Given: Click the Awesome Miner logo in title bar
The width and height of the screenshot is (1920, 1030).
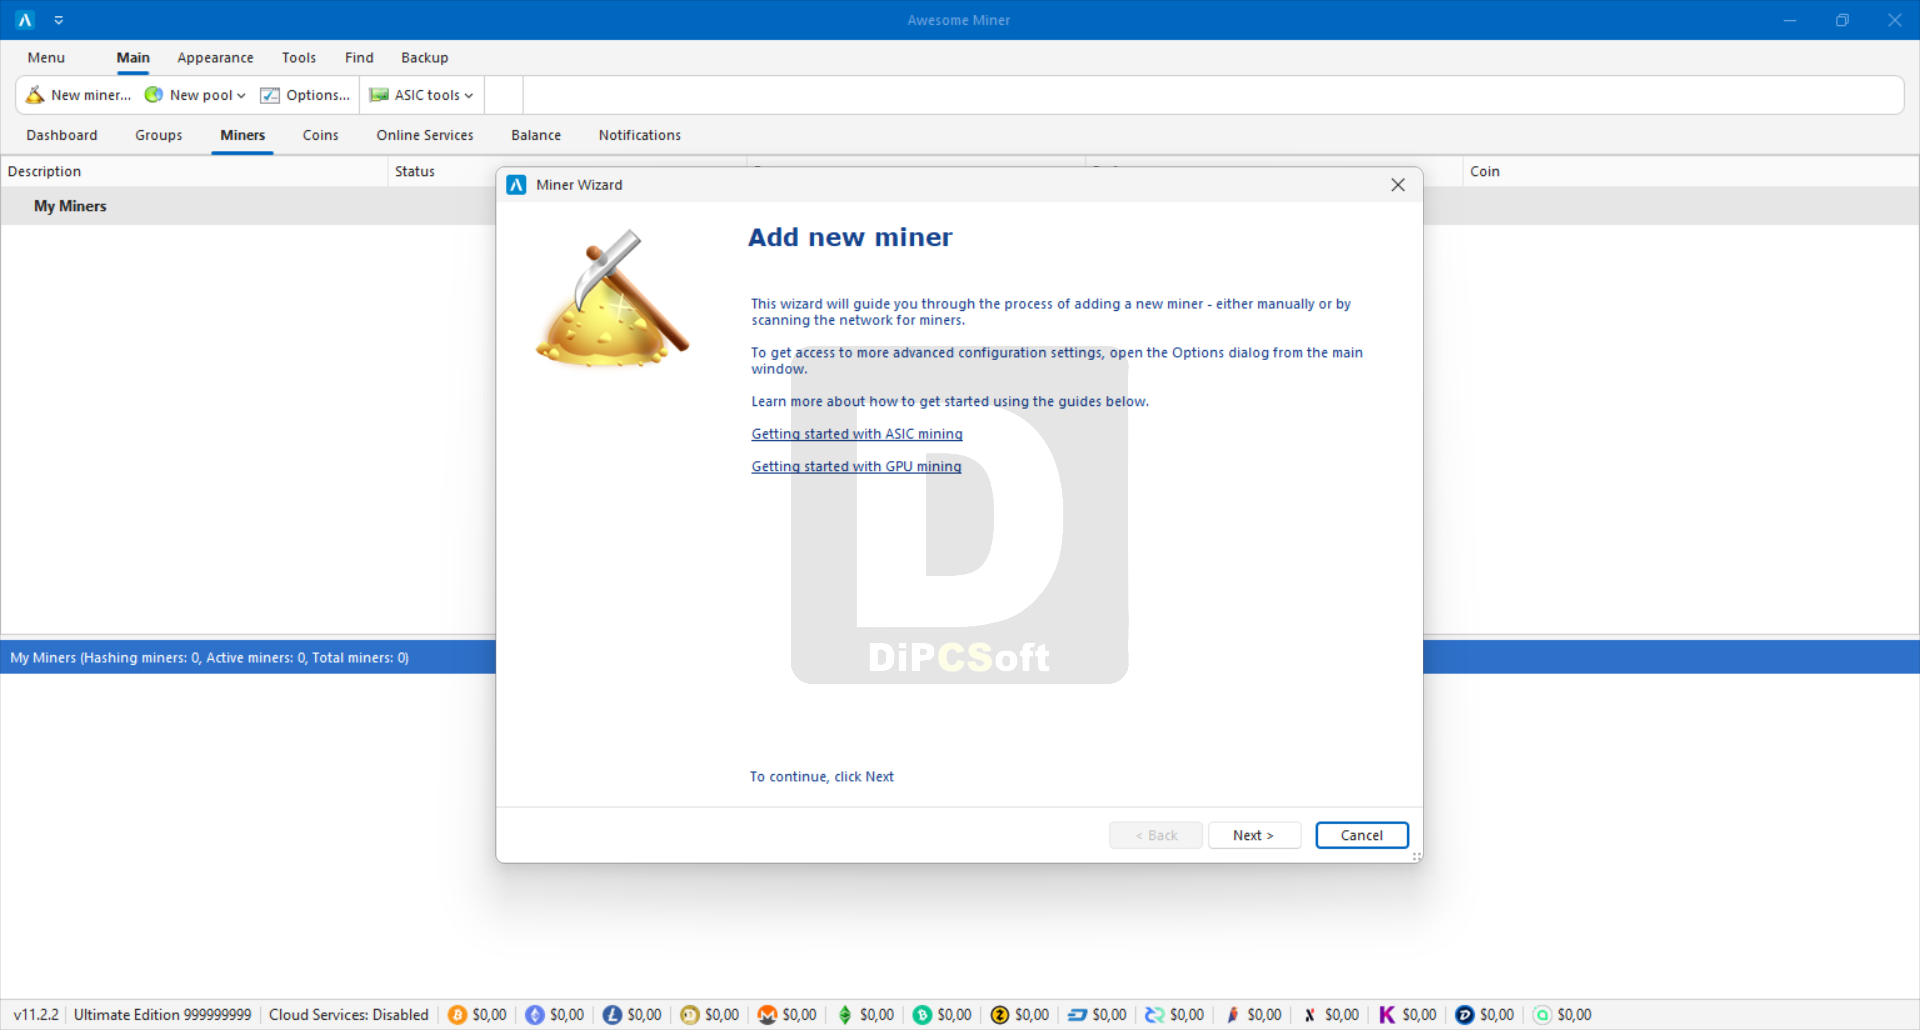Looking at the screenshot, I should point(26,20).
